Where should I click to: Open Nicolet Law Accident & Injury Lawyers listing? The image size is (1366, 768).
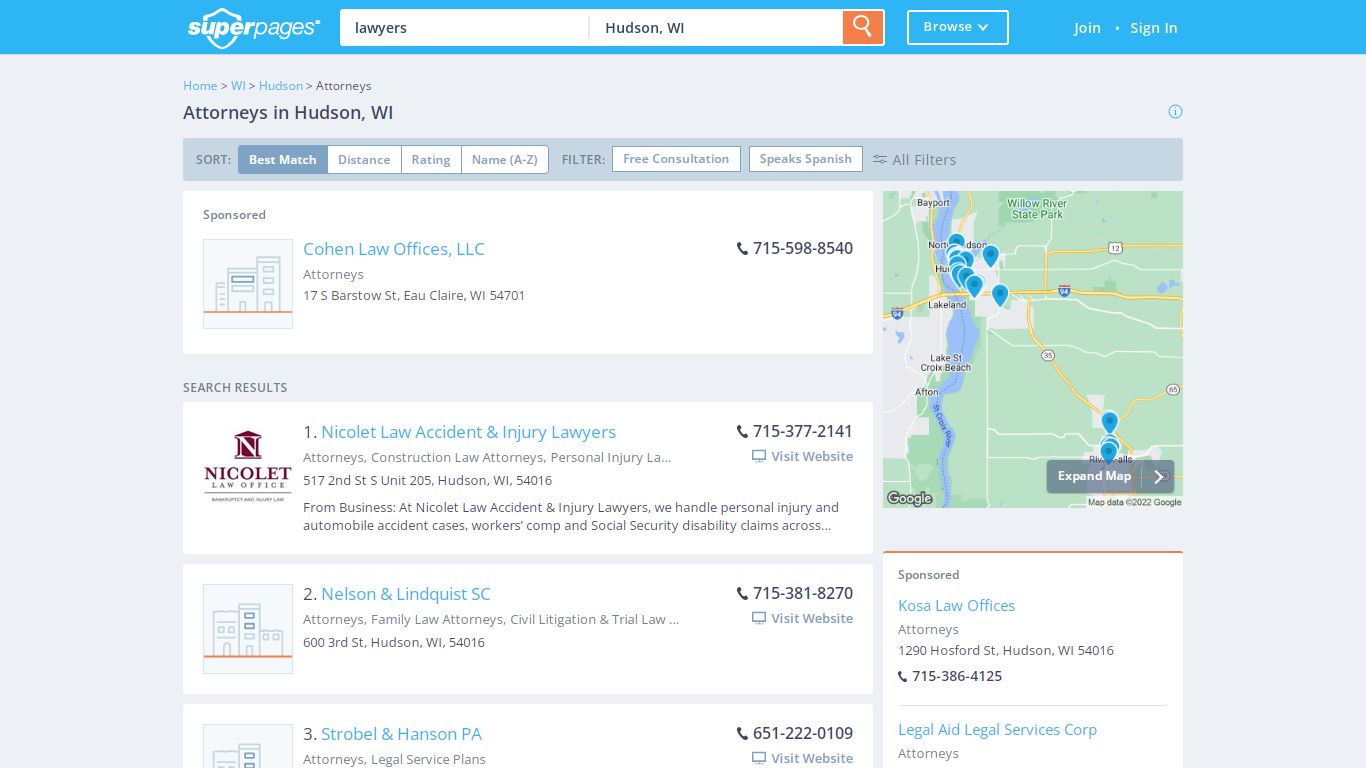[468, 432]
